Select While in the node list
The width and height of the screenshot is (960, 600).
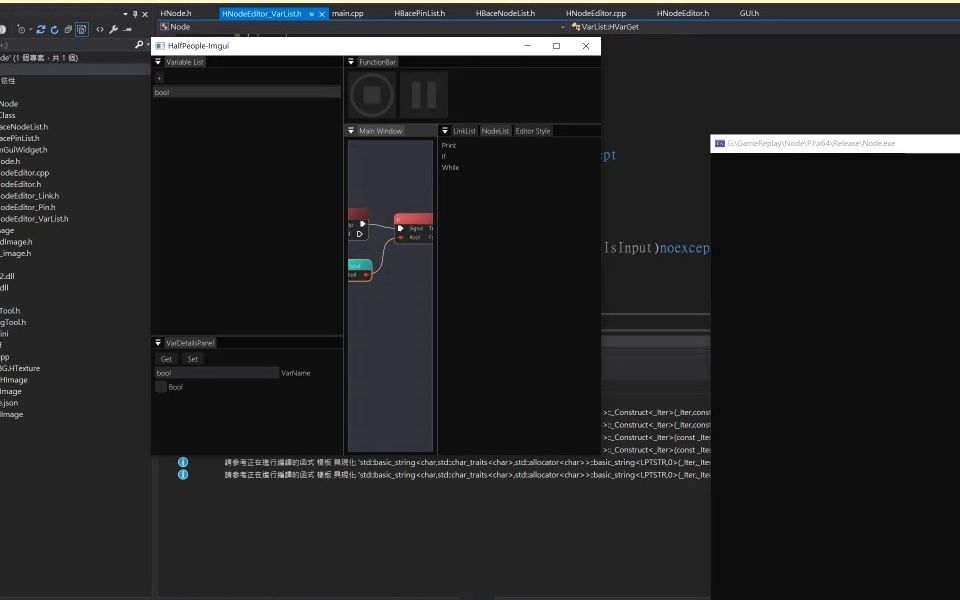tap(450, 168)
